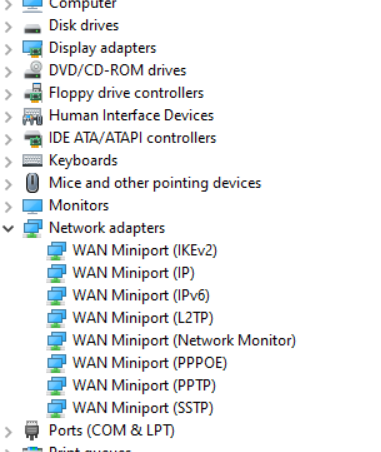Select WAN Miniport (L2TP) entry
381x452 pixels.
point(143,318)
